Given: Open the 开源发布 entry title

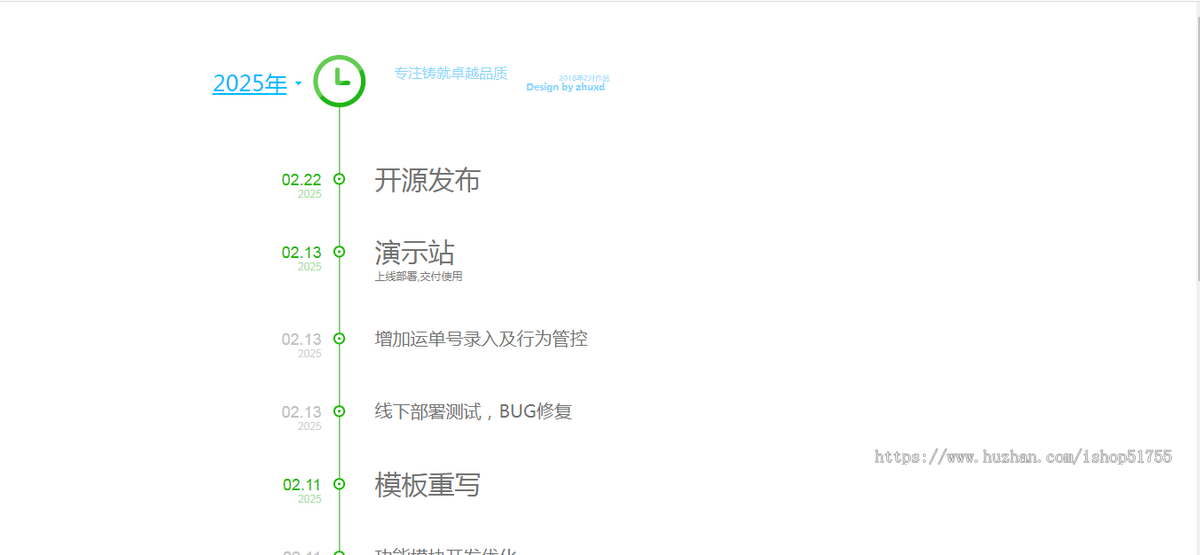Looking at the screenshot, I should click(428, 180).
